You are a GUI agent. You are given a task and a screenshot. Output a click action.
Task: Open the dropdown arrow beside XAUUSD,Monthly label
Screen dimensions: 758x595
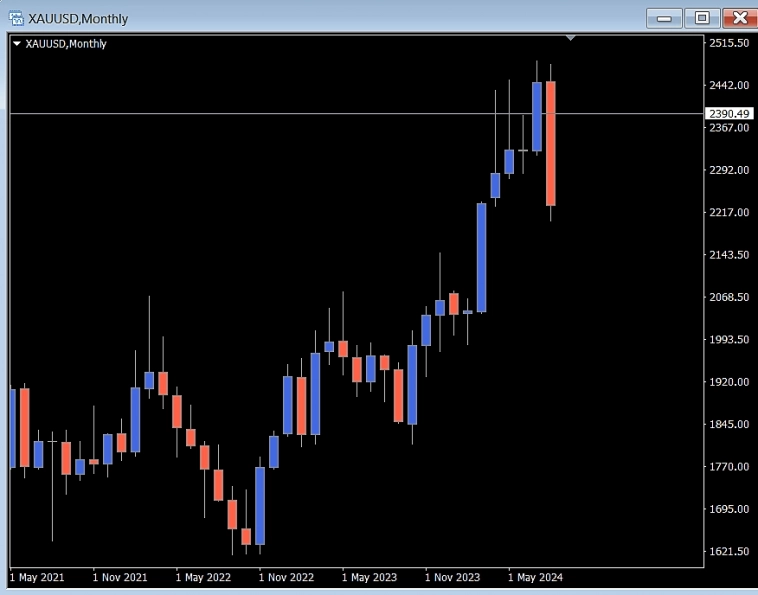coord(16,44)
